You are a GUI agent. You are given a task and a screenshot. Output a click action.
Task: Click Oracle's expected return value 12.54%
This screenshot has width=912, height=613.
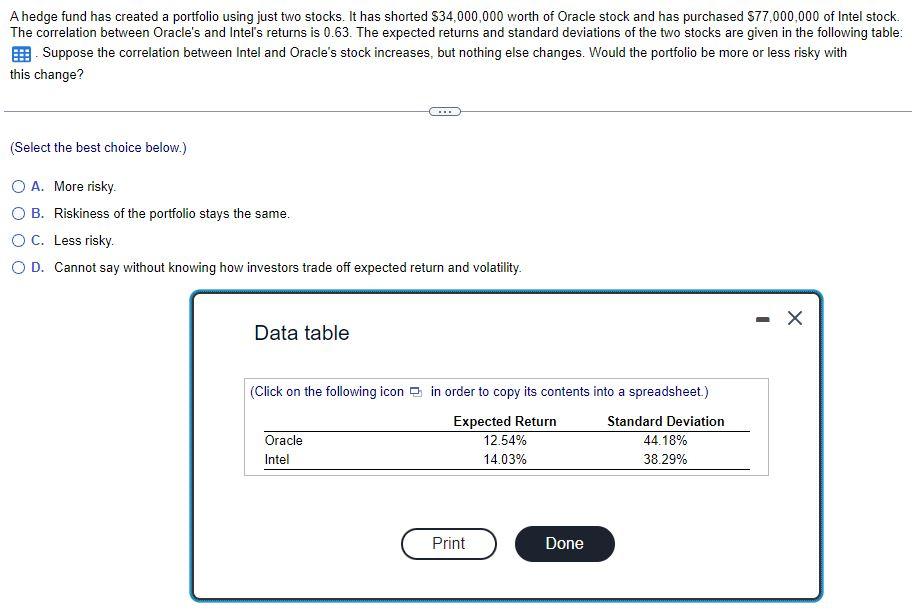[x=504, y=440]
